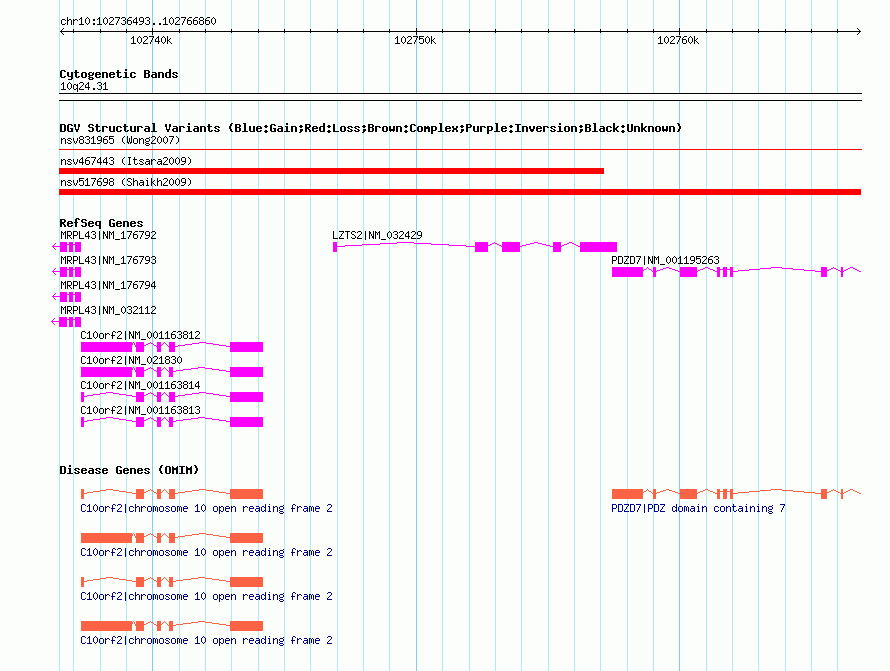The width and height of the screenshot is (890, 671).
Task: Open the PDZD7|NM_001195263 transcript label
Action: 665,260
